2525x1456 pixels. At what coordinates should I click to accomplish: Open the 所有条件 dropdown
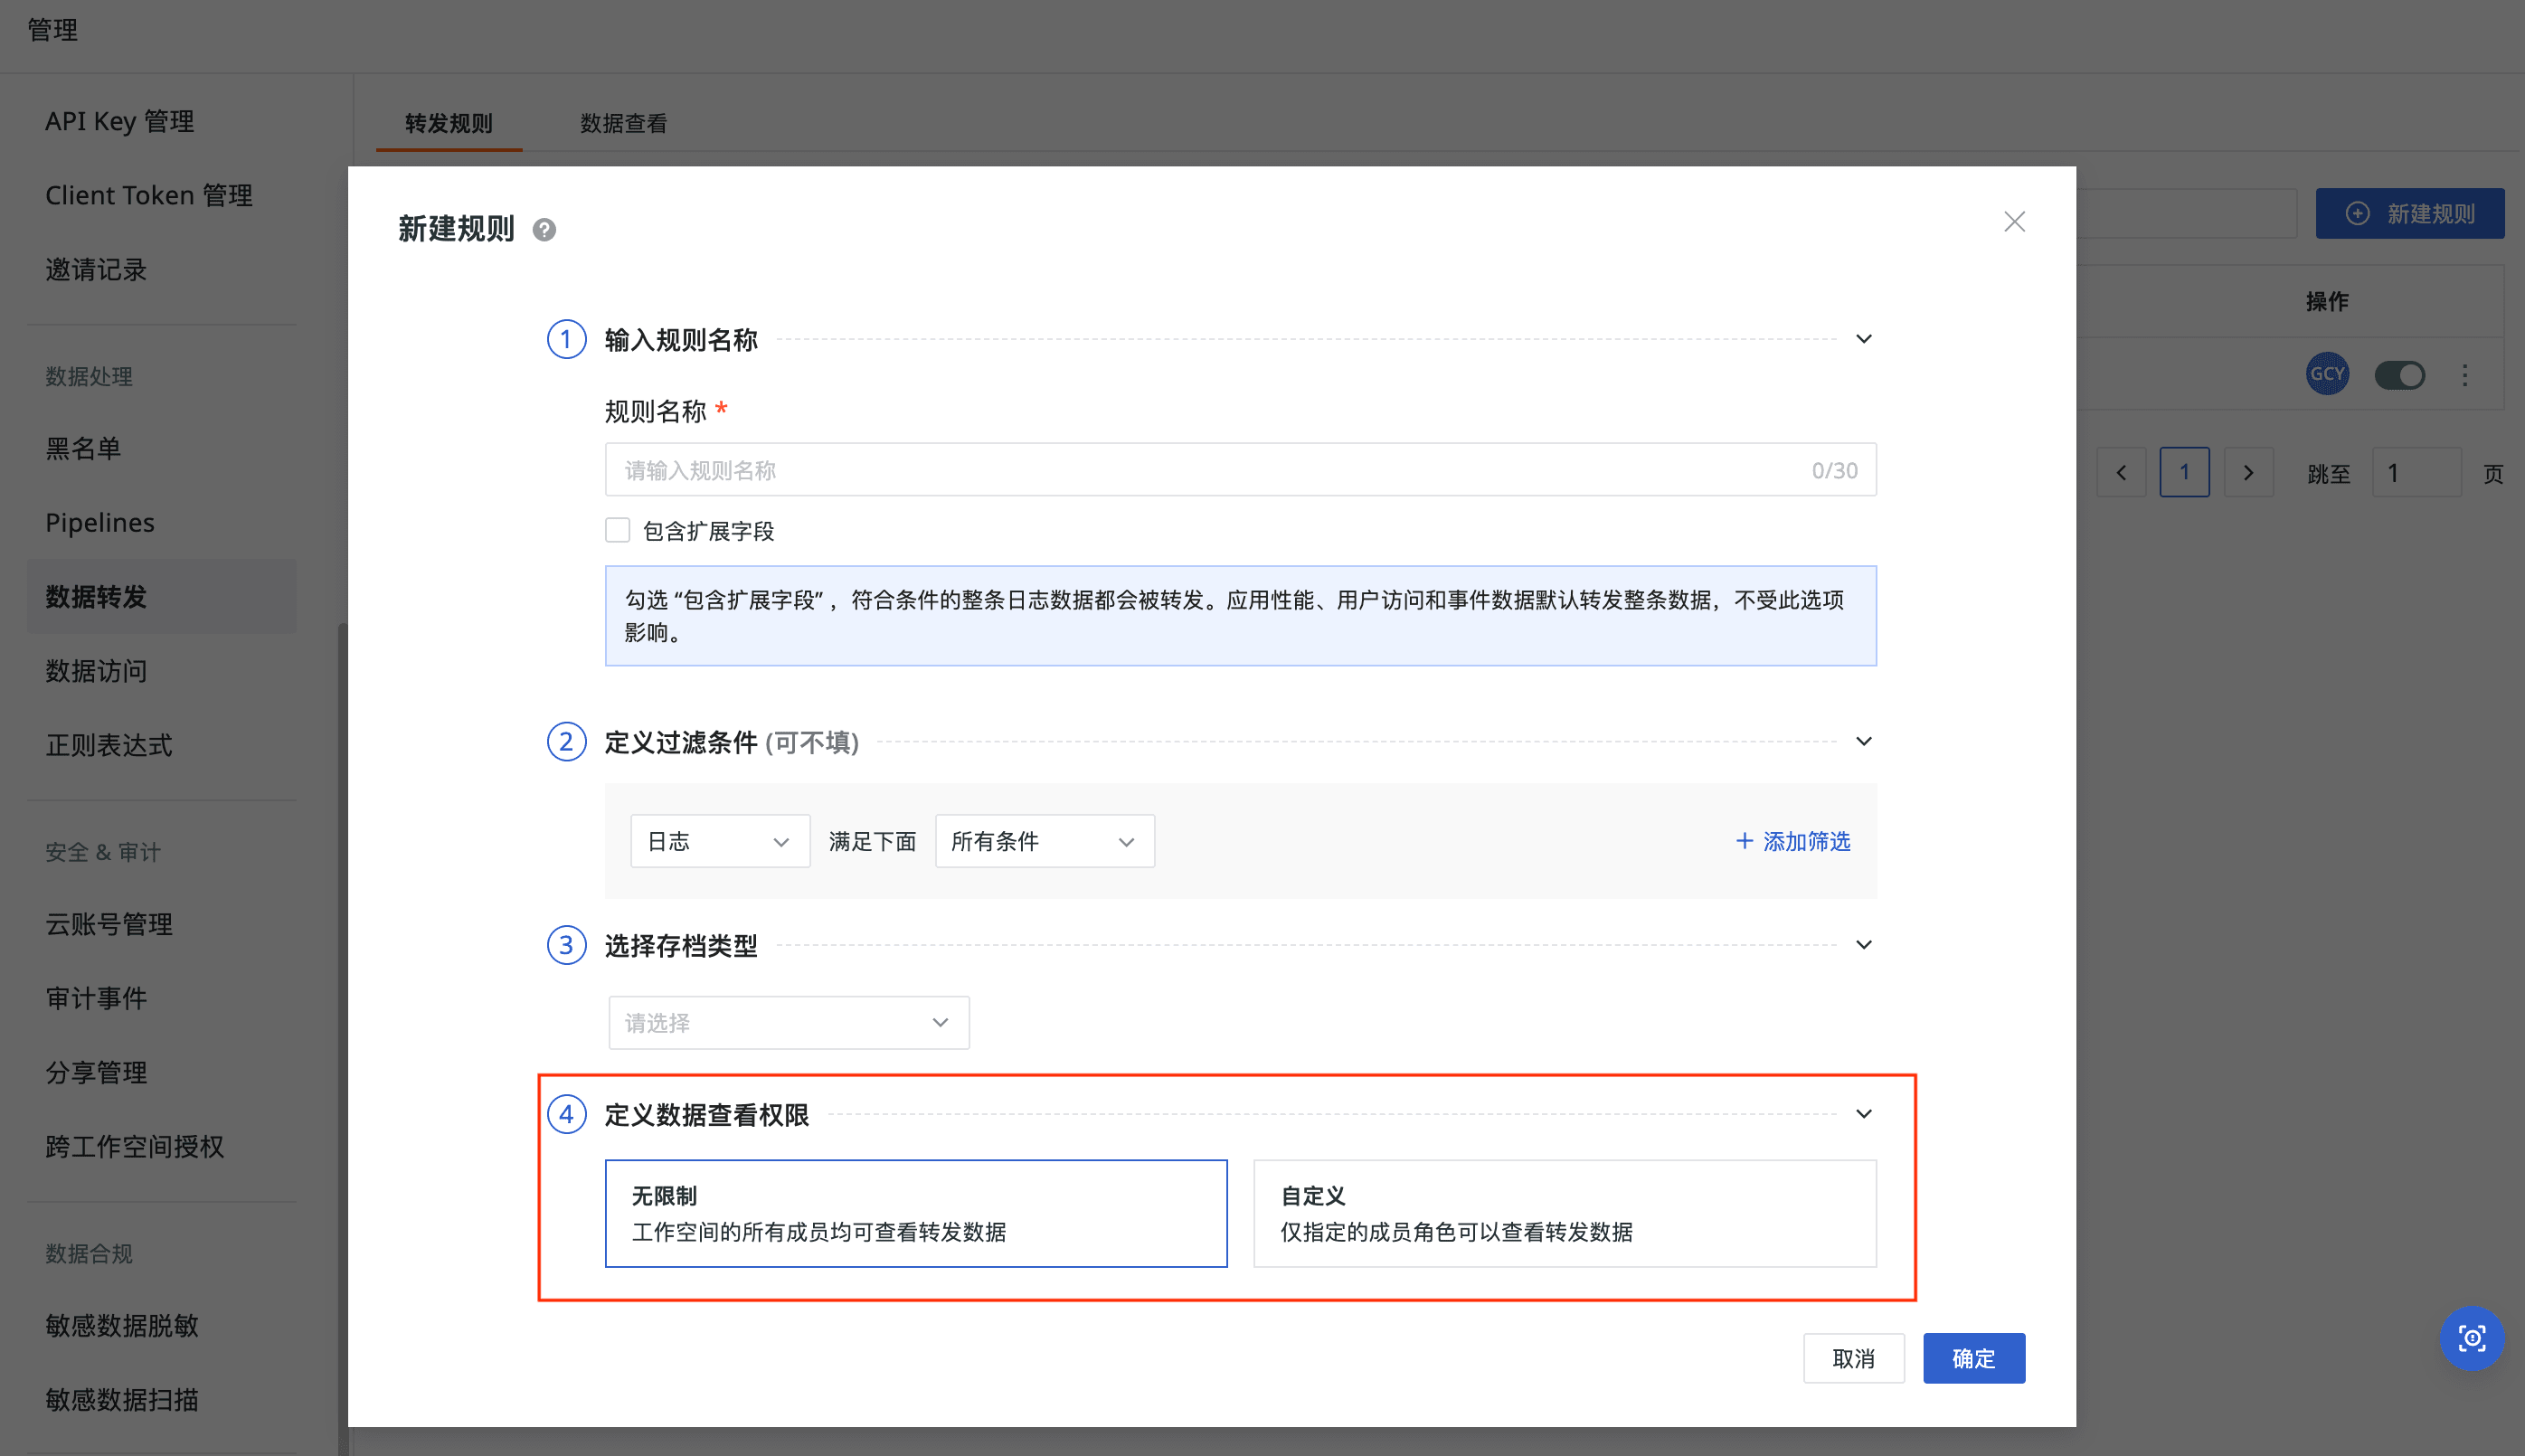(1045, 841)
